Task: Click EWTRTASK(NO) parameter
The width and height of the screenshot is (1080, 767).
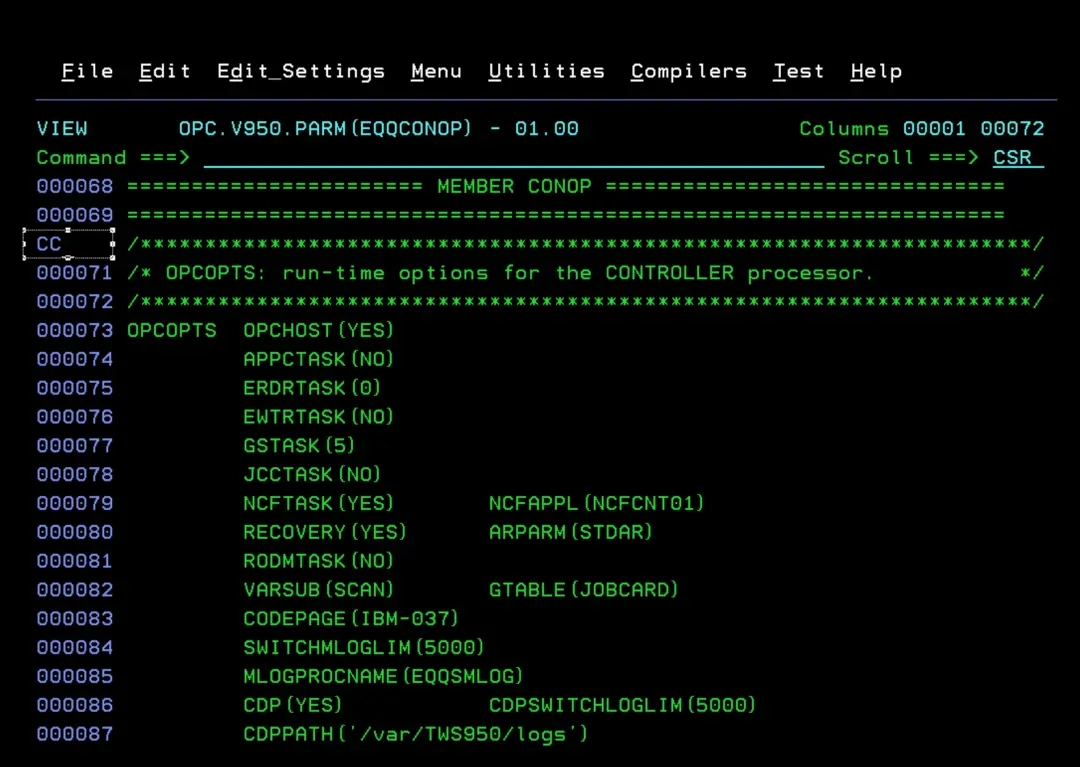Action: (x=318, y=418)
